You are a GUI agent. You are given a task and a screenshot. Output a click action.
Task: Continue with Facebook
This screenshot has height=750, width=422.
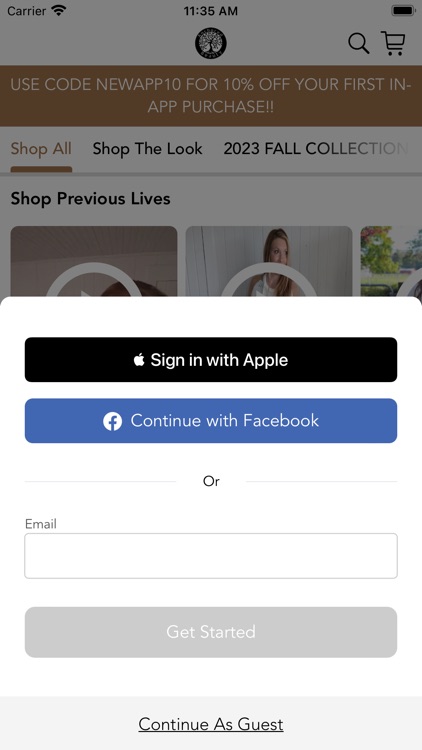pyautogui.click(x=211, y=421)
